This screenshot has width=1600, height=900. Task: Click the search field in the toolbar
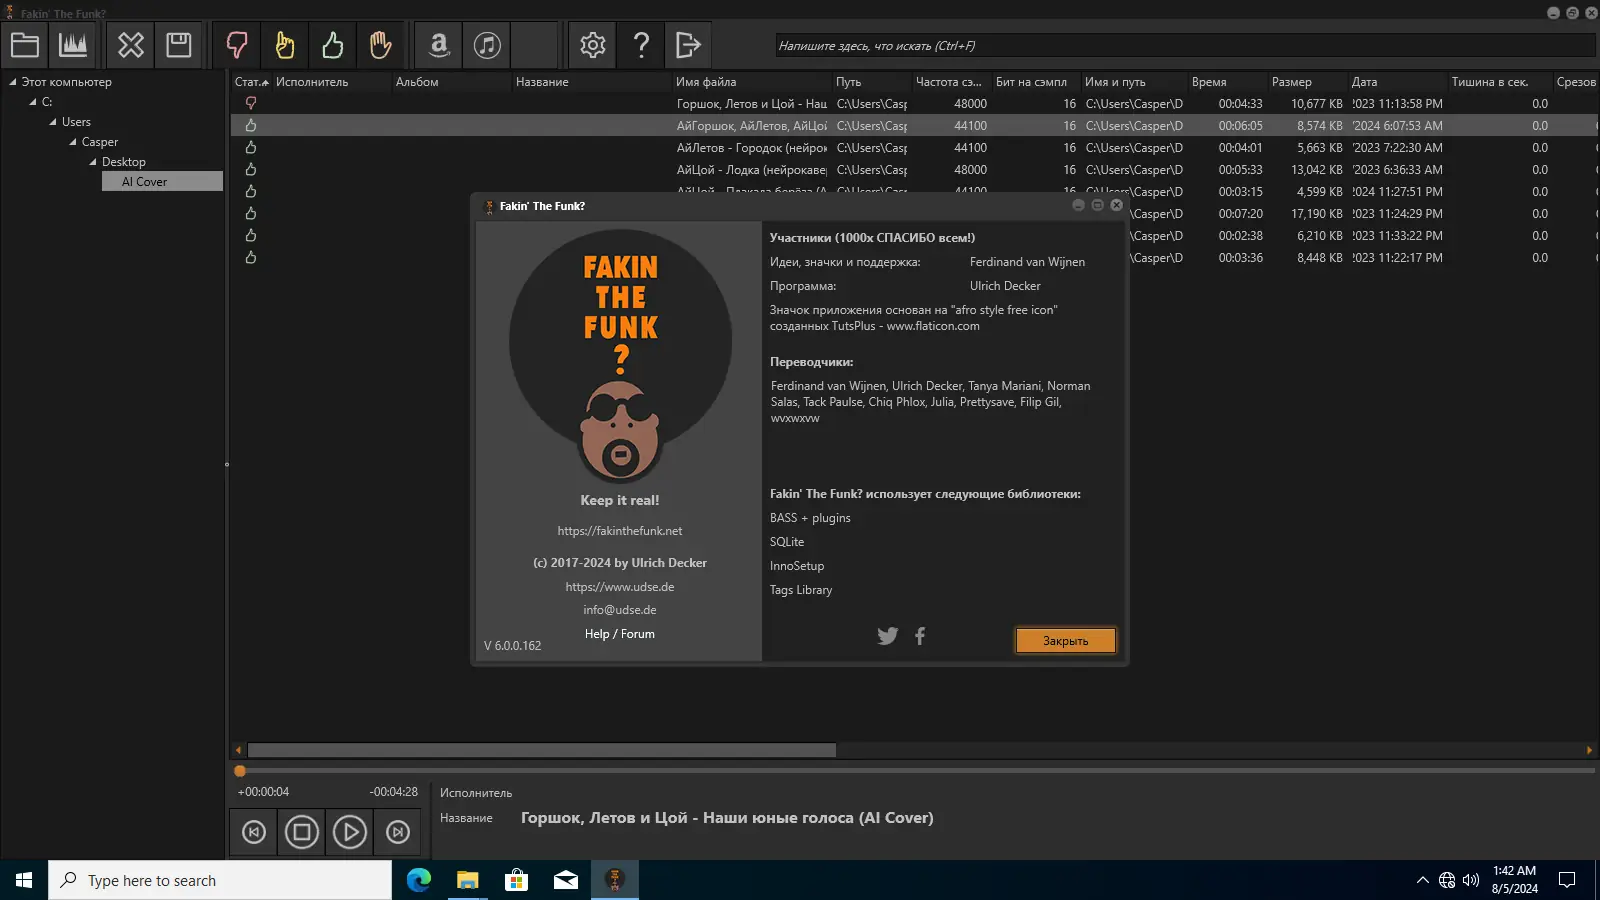1185,46
